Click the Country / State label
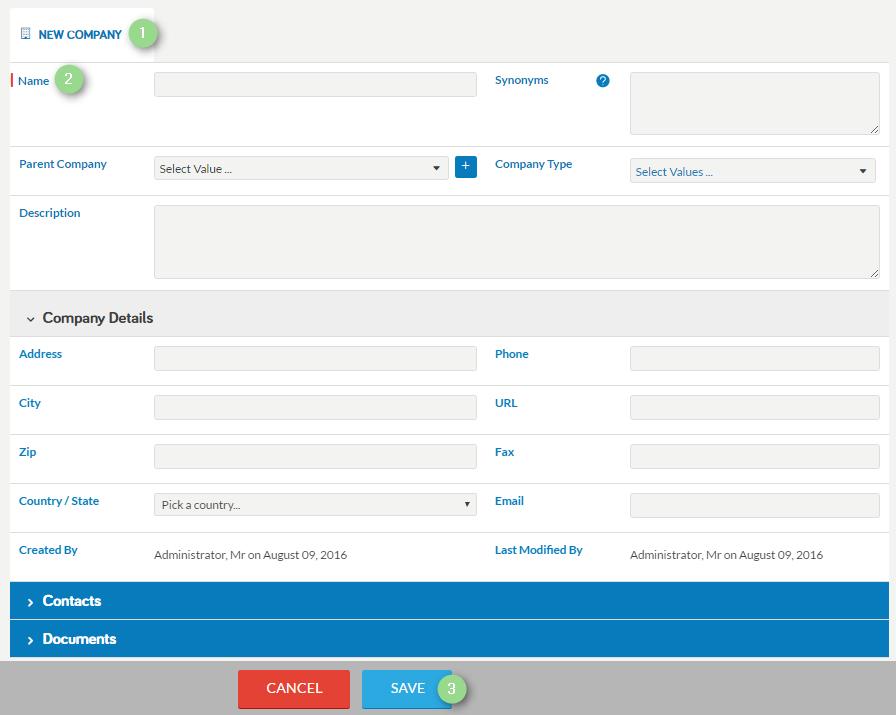This screenshot has width=896, height=715. [59, 501]
